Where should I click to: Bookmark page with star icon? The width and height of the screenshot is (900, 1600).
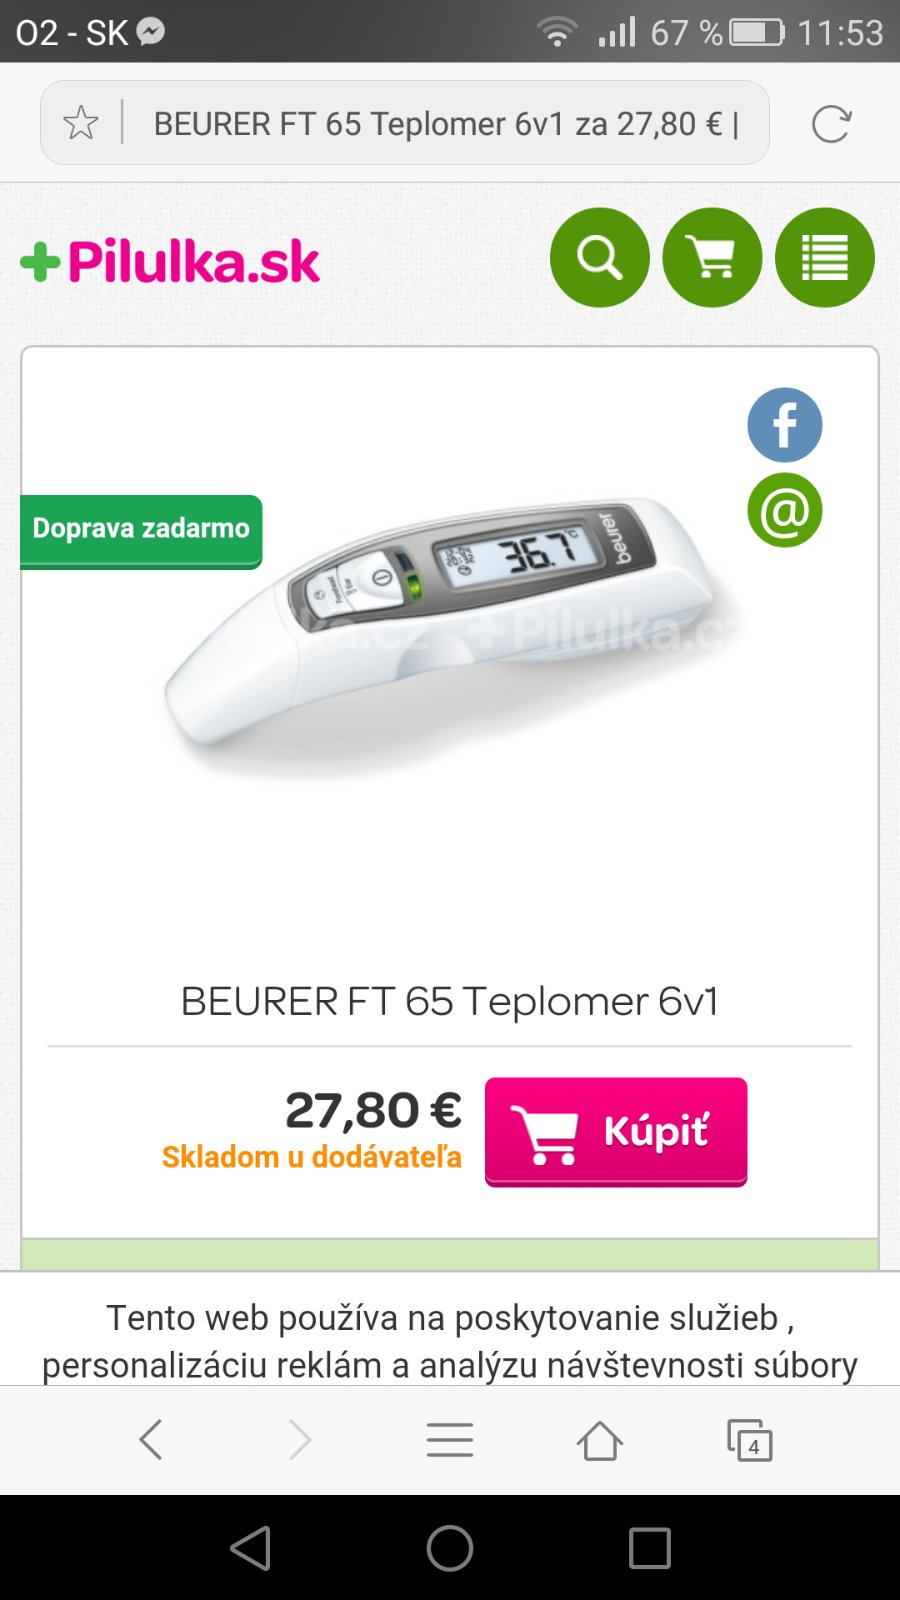click(80, 124)
